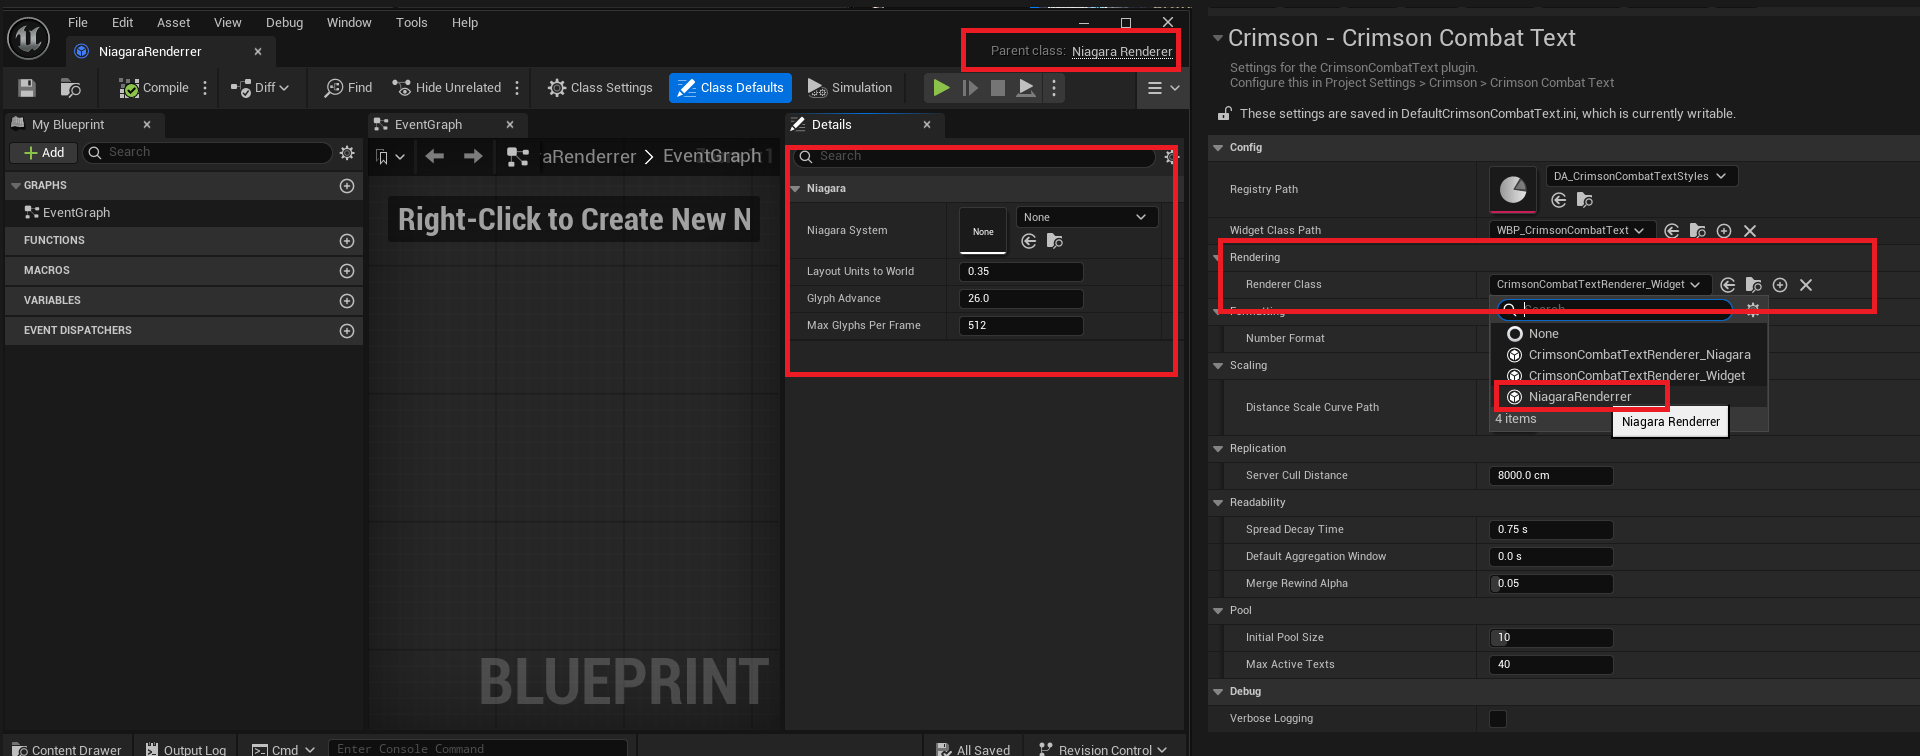Open Class Settings

pos(600,88)
